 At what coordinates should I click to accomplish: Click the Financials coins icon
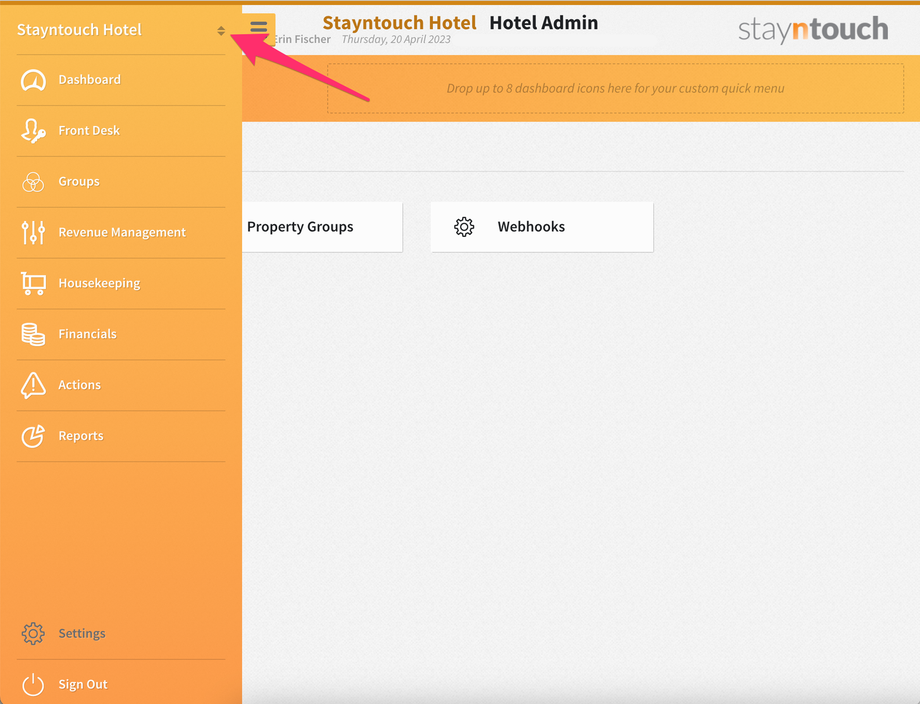pos(33,334)
